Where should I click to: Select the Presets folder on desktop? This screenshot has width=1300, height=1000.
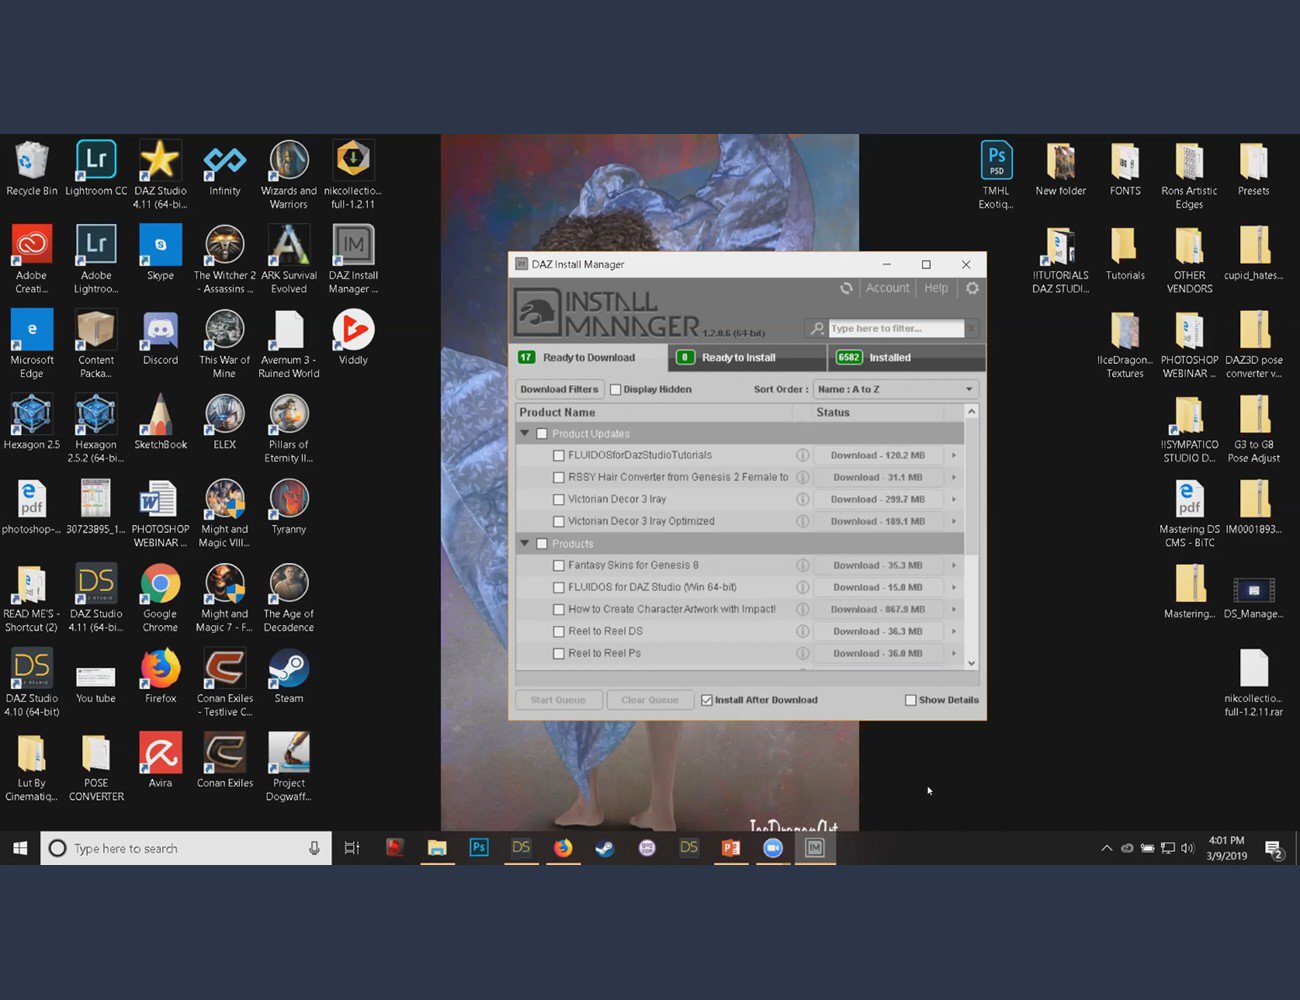[1253, 168]
